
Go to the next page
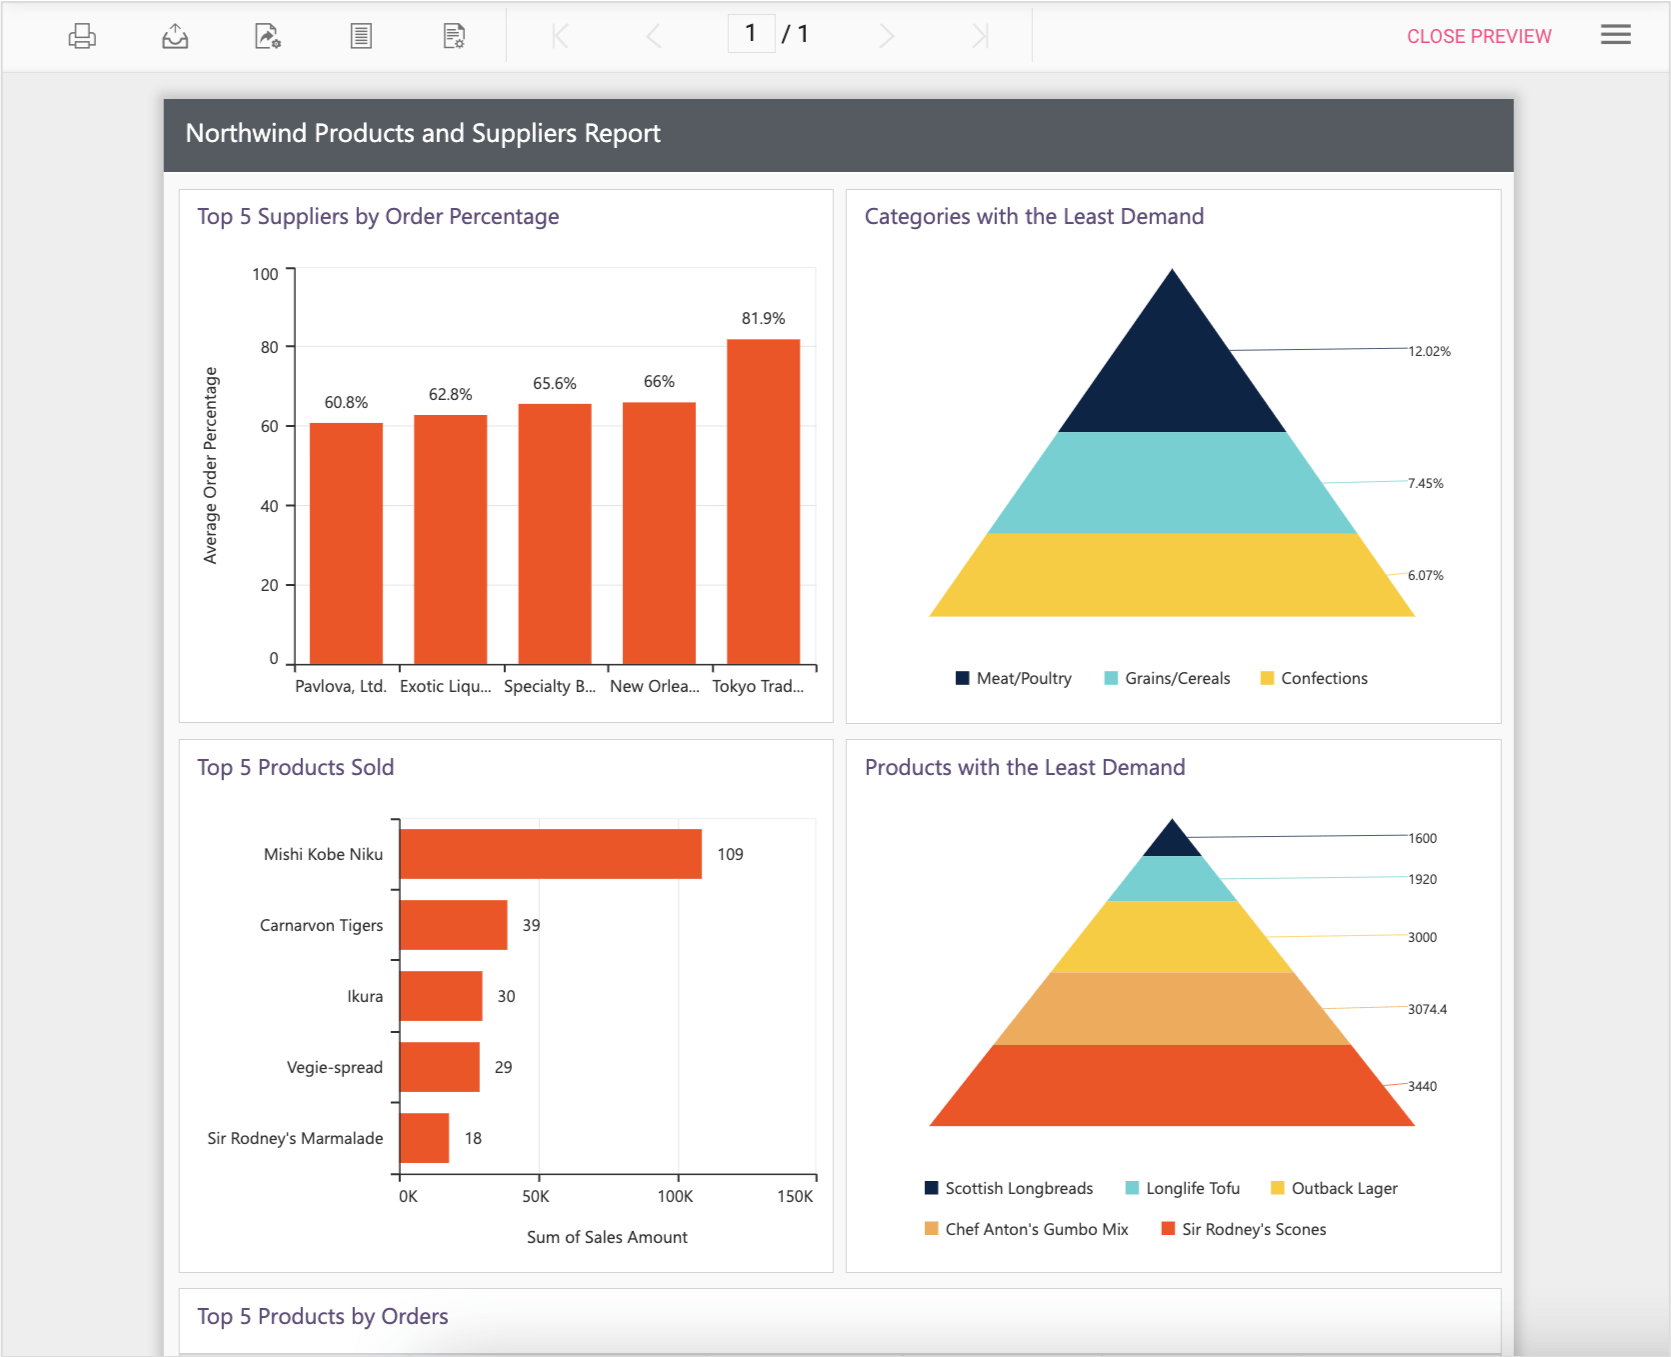[x=886, y=37]
